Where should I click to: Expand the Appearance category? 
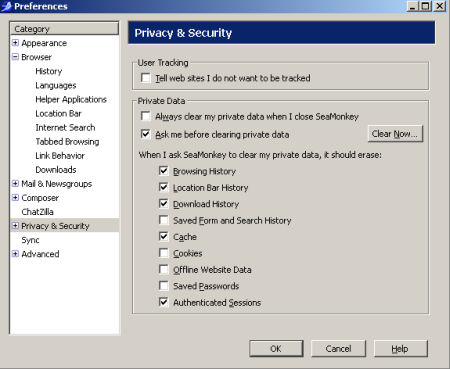(15, 43)
